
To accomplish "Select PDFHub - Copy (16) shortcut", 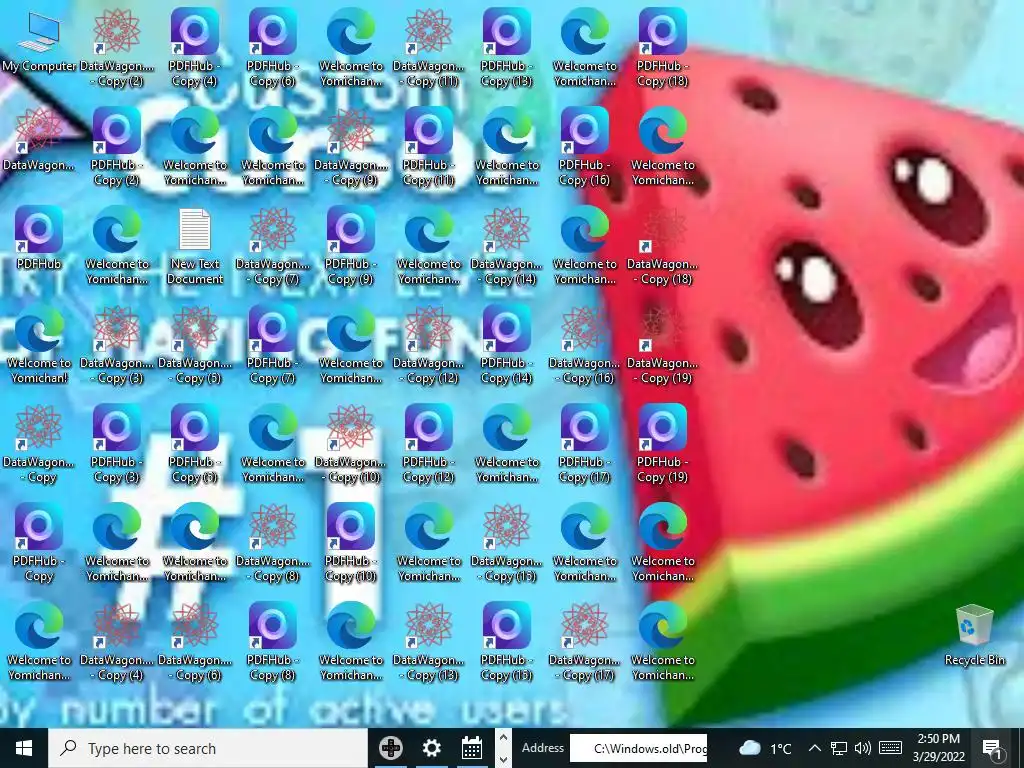I will click(584, 148).
